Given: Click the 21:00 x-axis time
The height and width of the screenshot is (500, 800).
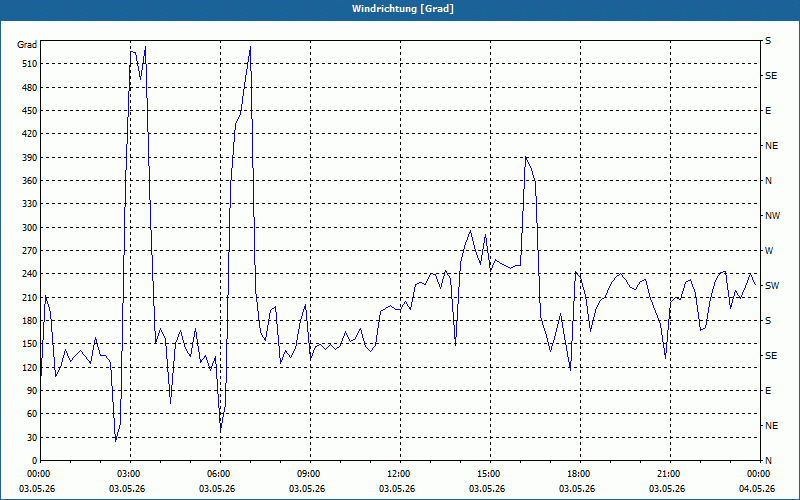Looking at the screenshot, I should click(x=669, y=473).
